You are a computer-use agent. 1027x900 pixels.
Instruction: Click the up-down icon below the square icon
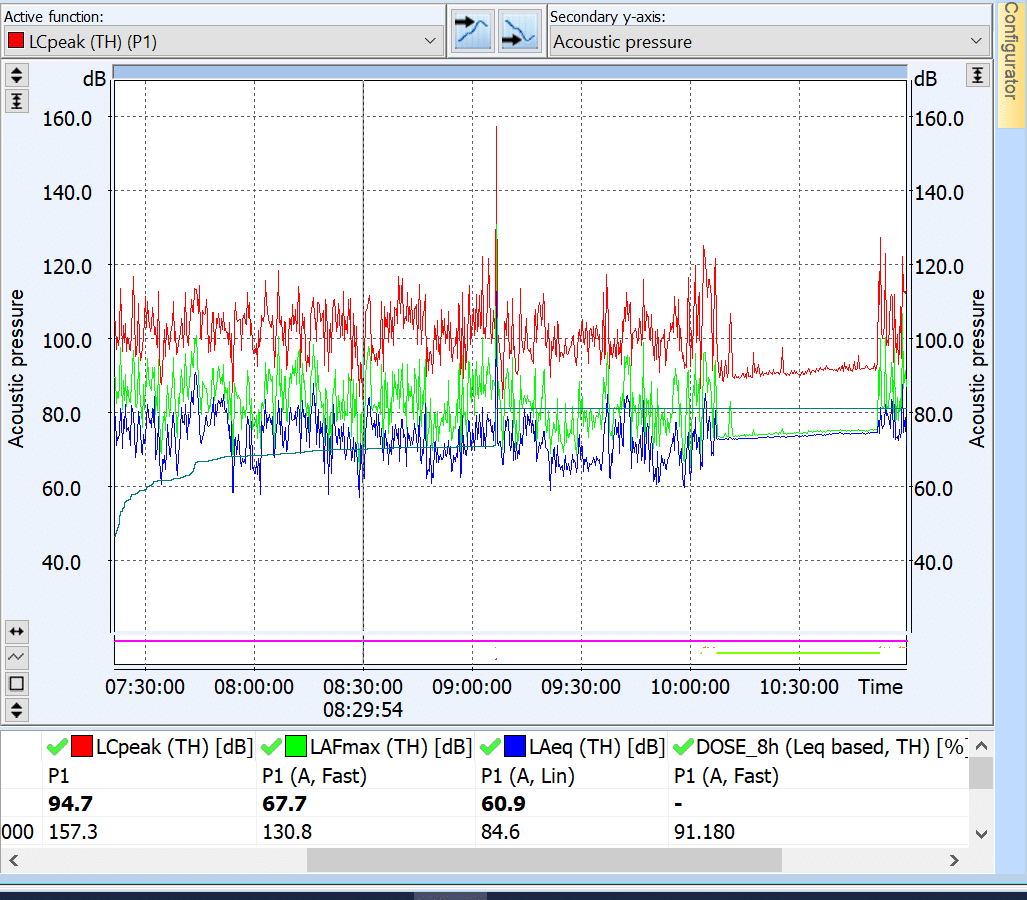17,709
